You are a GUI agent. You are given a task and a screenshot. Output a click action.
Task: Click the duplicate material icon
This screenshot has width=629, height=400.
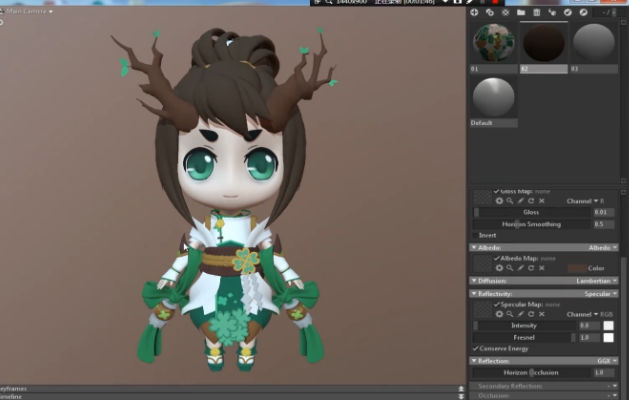click(490, 12)
